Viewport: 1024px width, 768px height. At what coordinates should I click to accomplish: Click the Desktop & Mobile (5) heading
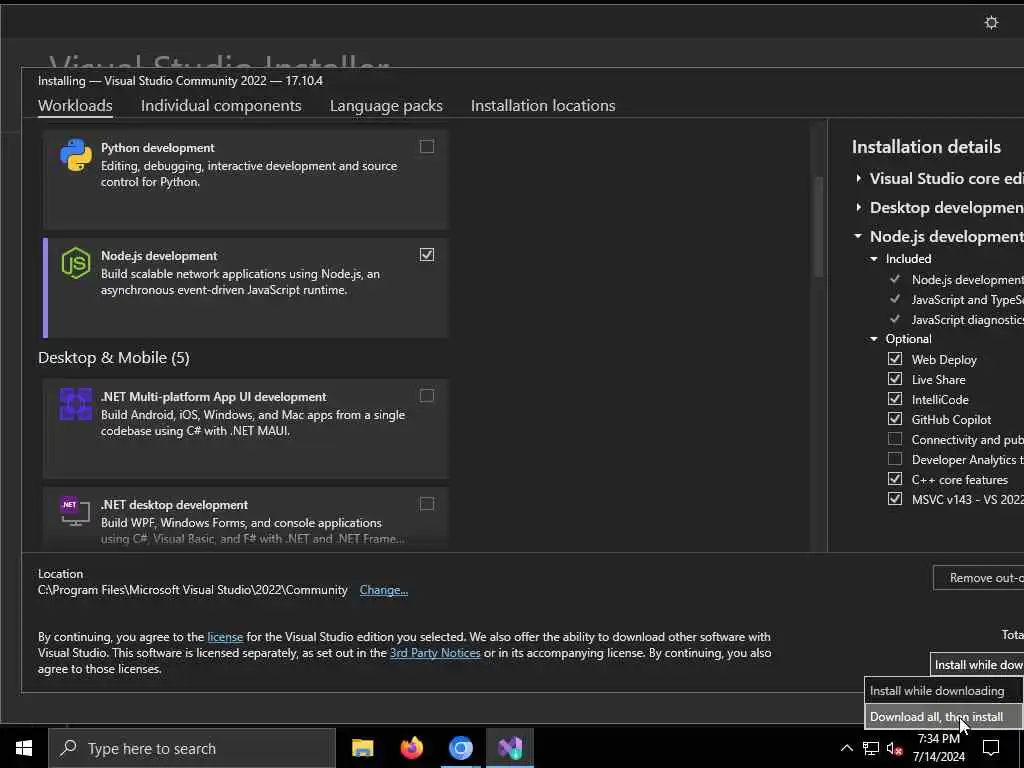coord(114,358)
